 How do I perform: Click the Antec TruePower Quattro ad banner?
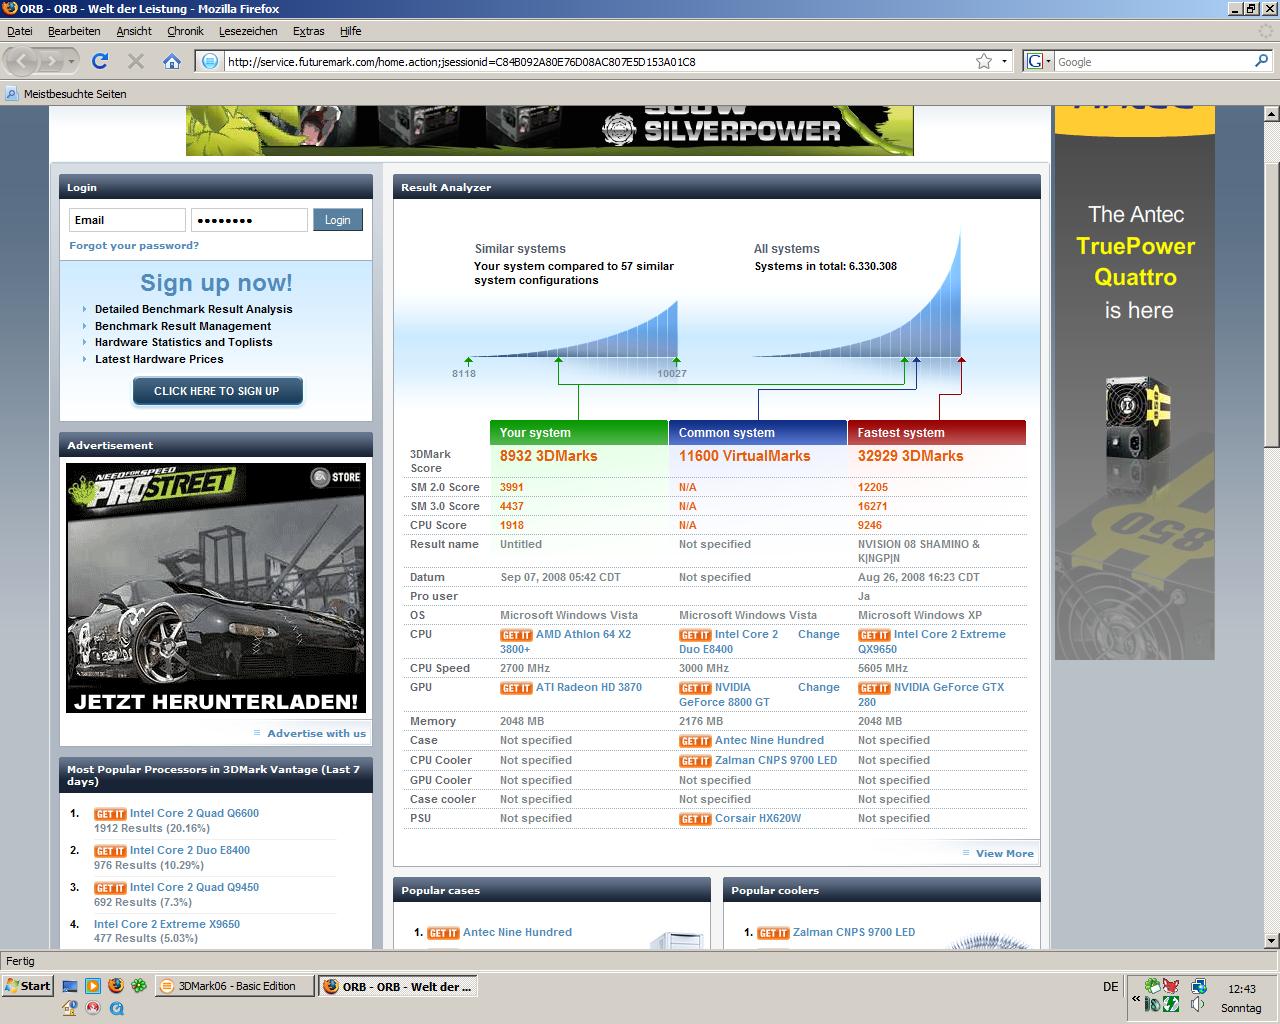pos(1135,384)
